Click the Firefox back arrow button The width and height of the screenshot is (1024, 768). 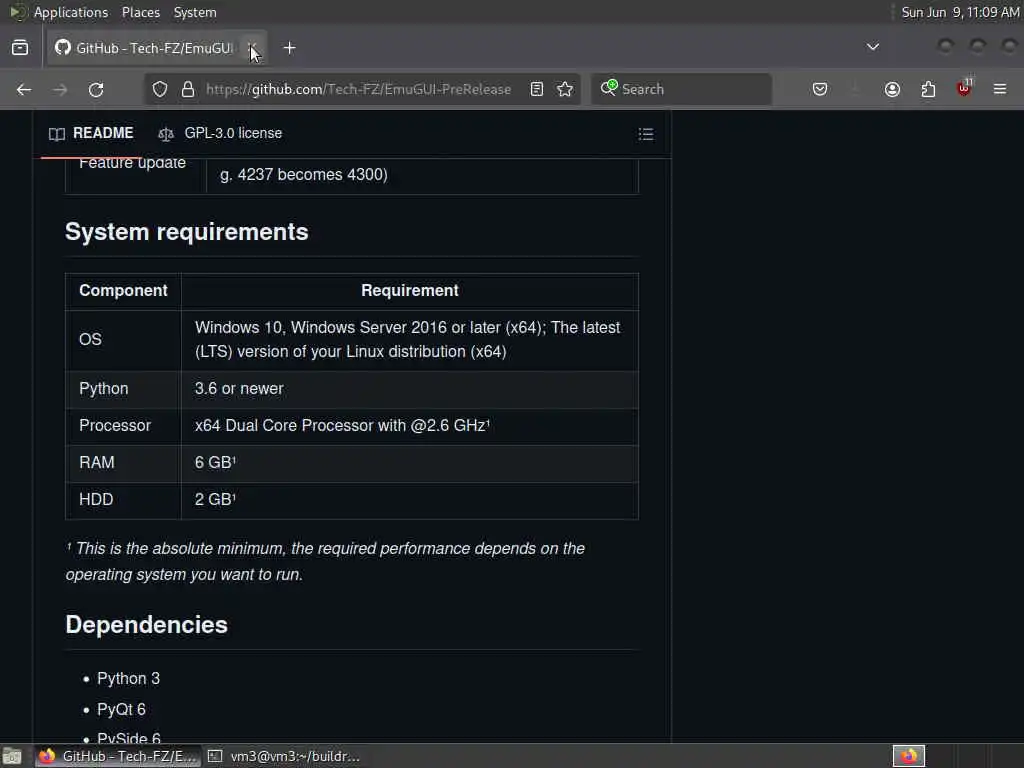coord(24,89)
